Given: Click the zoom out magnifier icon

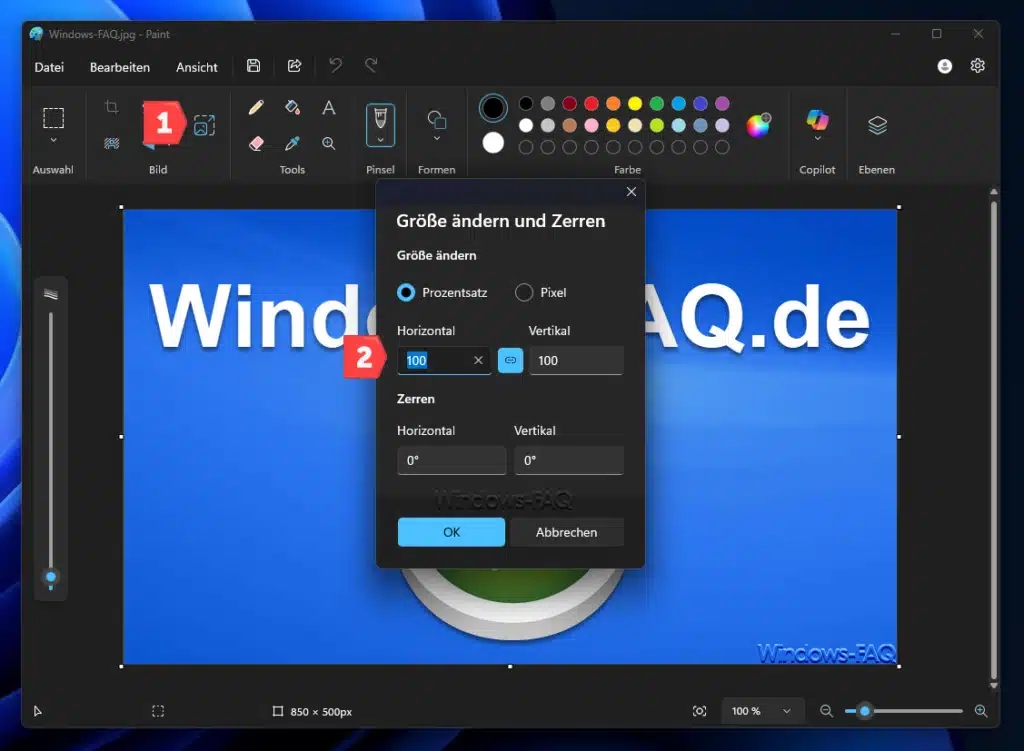Looking at the screenshot, I should click(x=826, y=711).
